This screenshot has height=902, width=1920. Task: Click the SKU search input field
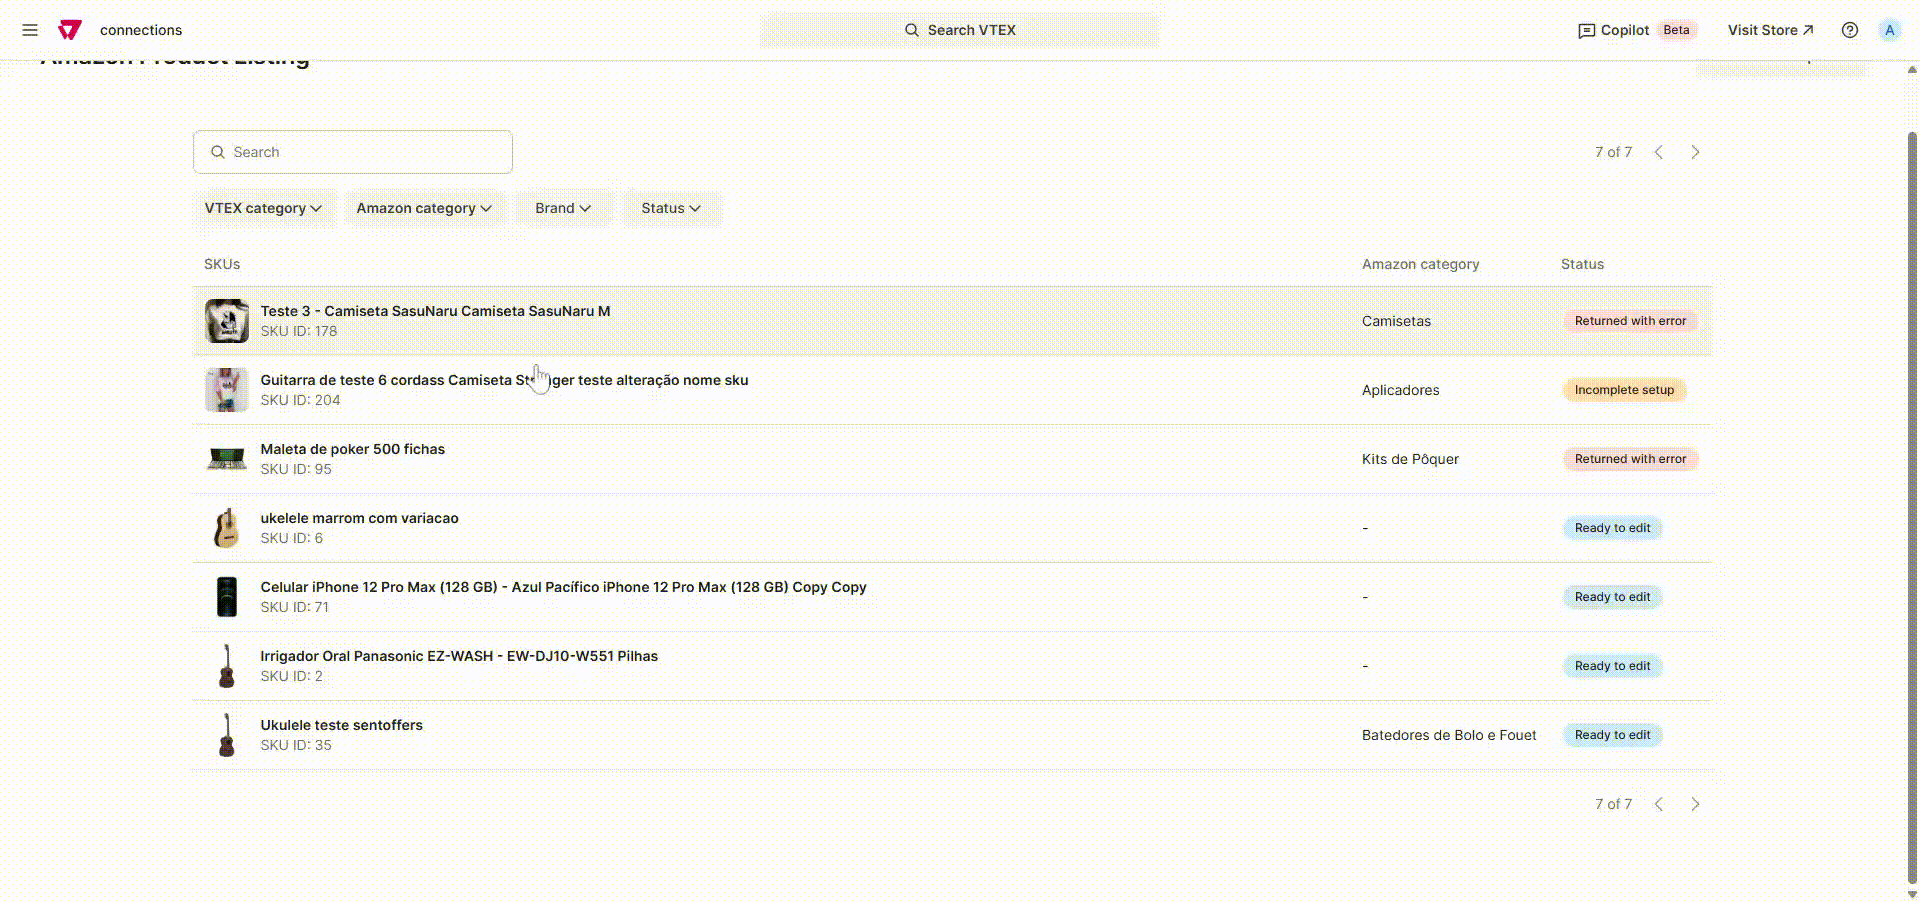[x=353, y=152]
